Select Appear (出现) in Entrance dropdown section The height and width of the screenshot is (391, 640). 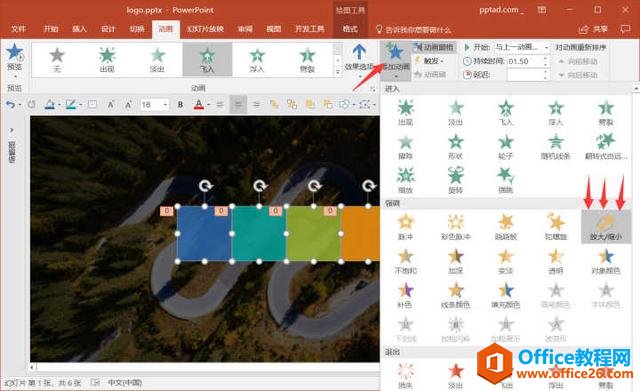click(405, 112)
